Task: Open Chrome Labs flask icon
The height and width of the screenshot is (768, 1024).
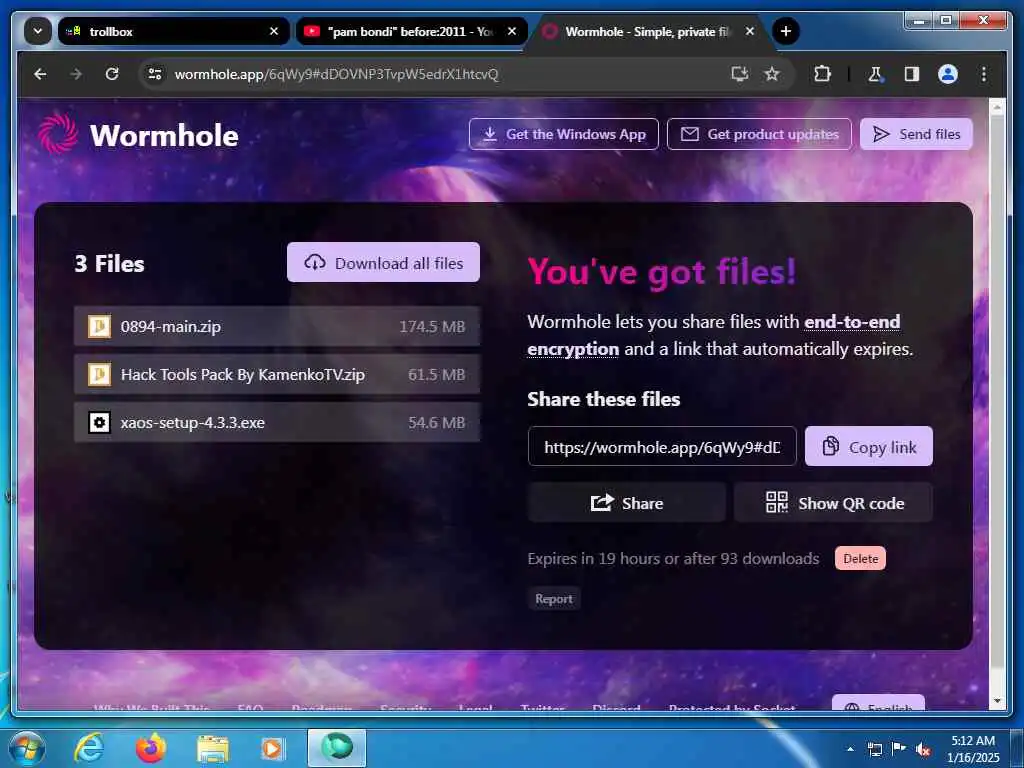Action: tap(875, 74)
